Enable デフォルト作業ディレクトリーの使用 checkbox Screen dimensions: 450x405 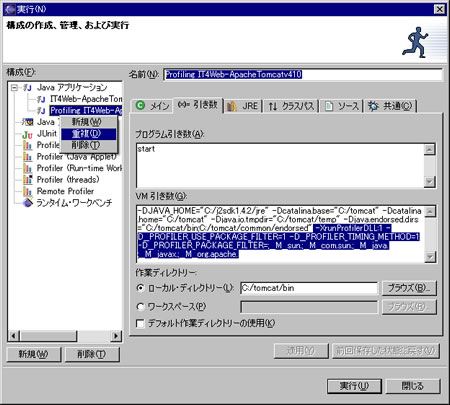[140, 323]
